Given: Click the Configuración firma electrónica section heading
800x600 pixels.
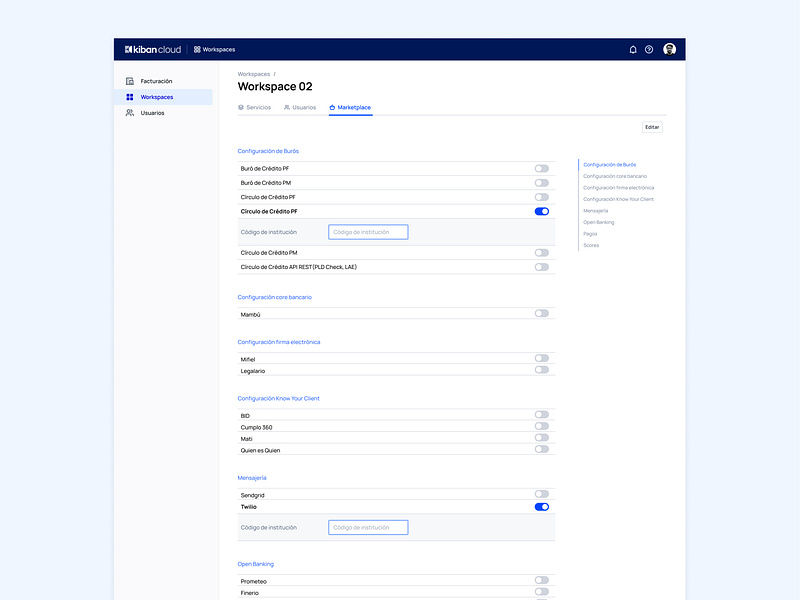Looking at the screenshot, I should (279, 342).
